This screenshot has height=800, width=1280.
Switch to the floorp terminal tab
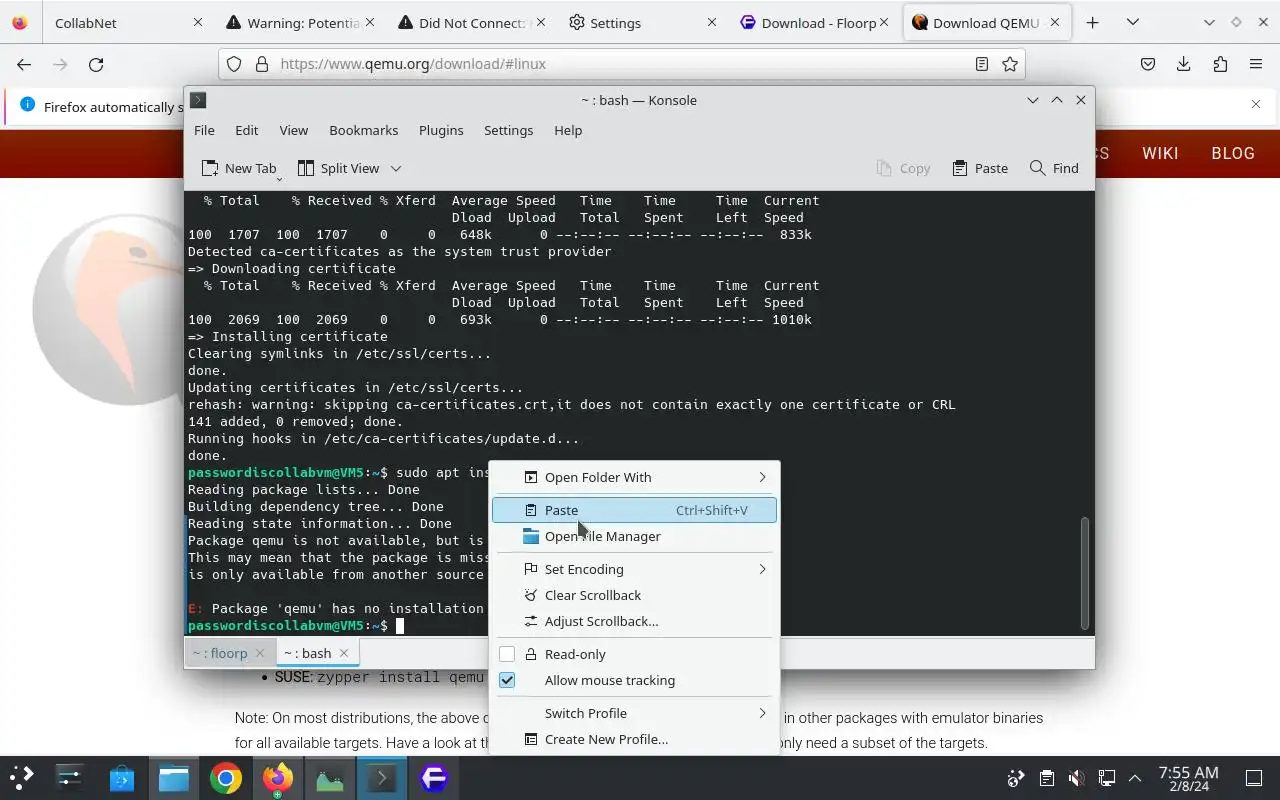pyautogui.click(x=220, y=653)
